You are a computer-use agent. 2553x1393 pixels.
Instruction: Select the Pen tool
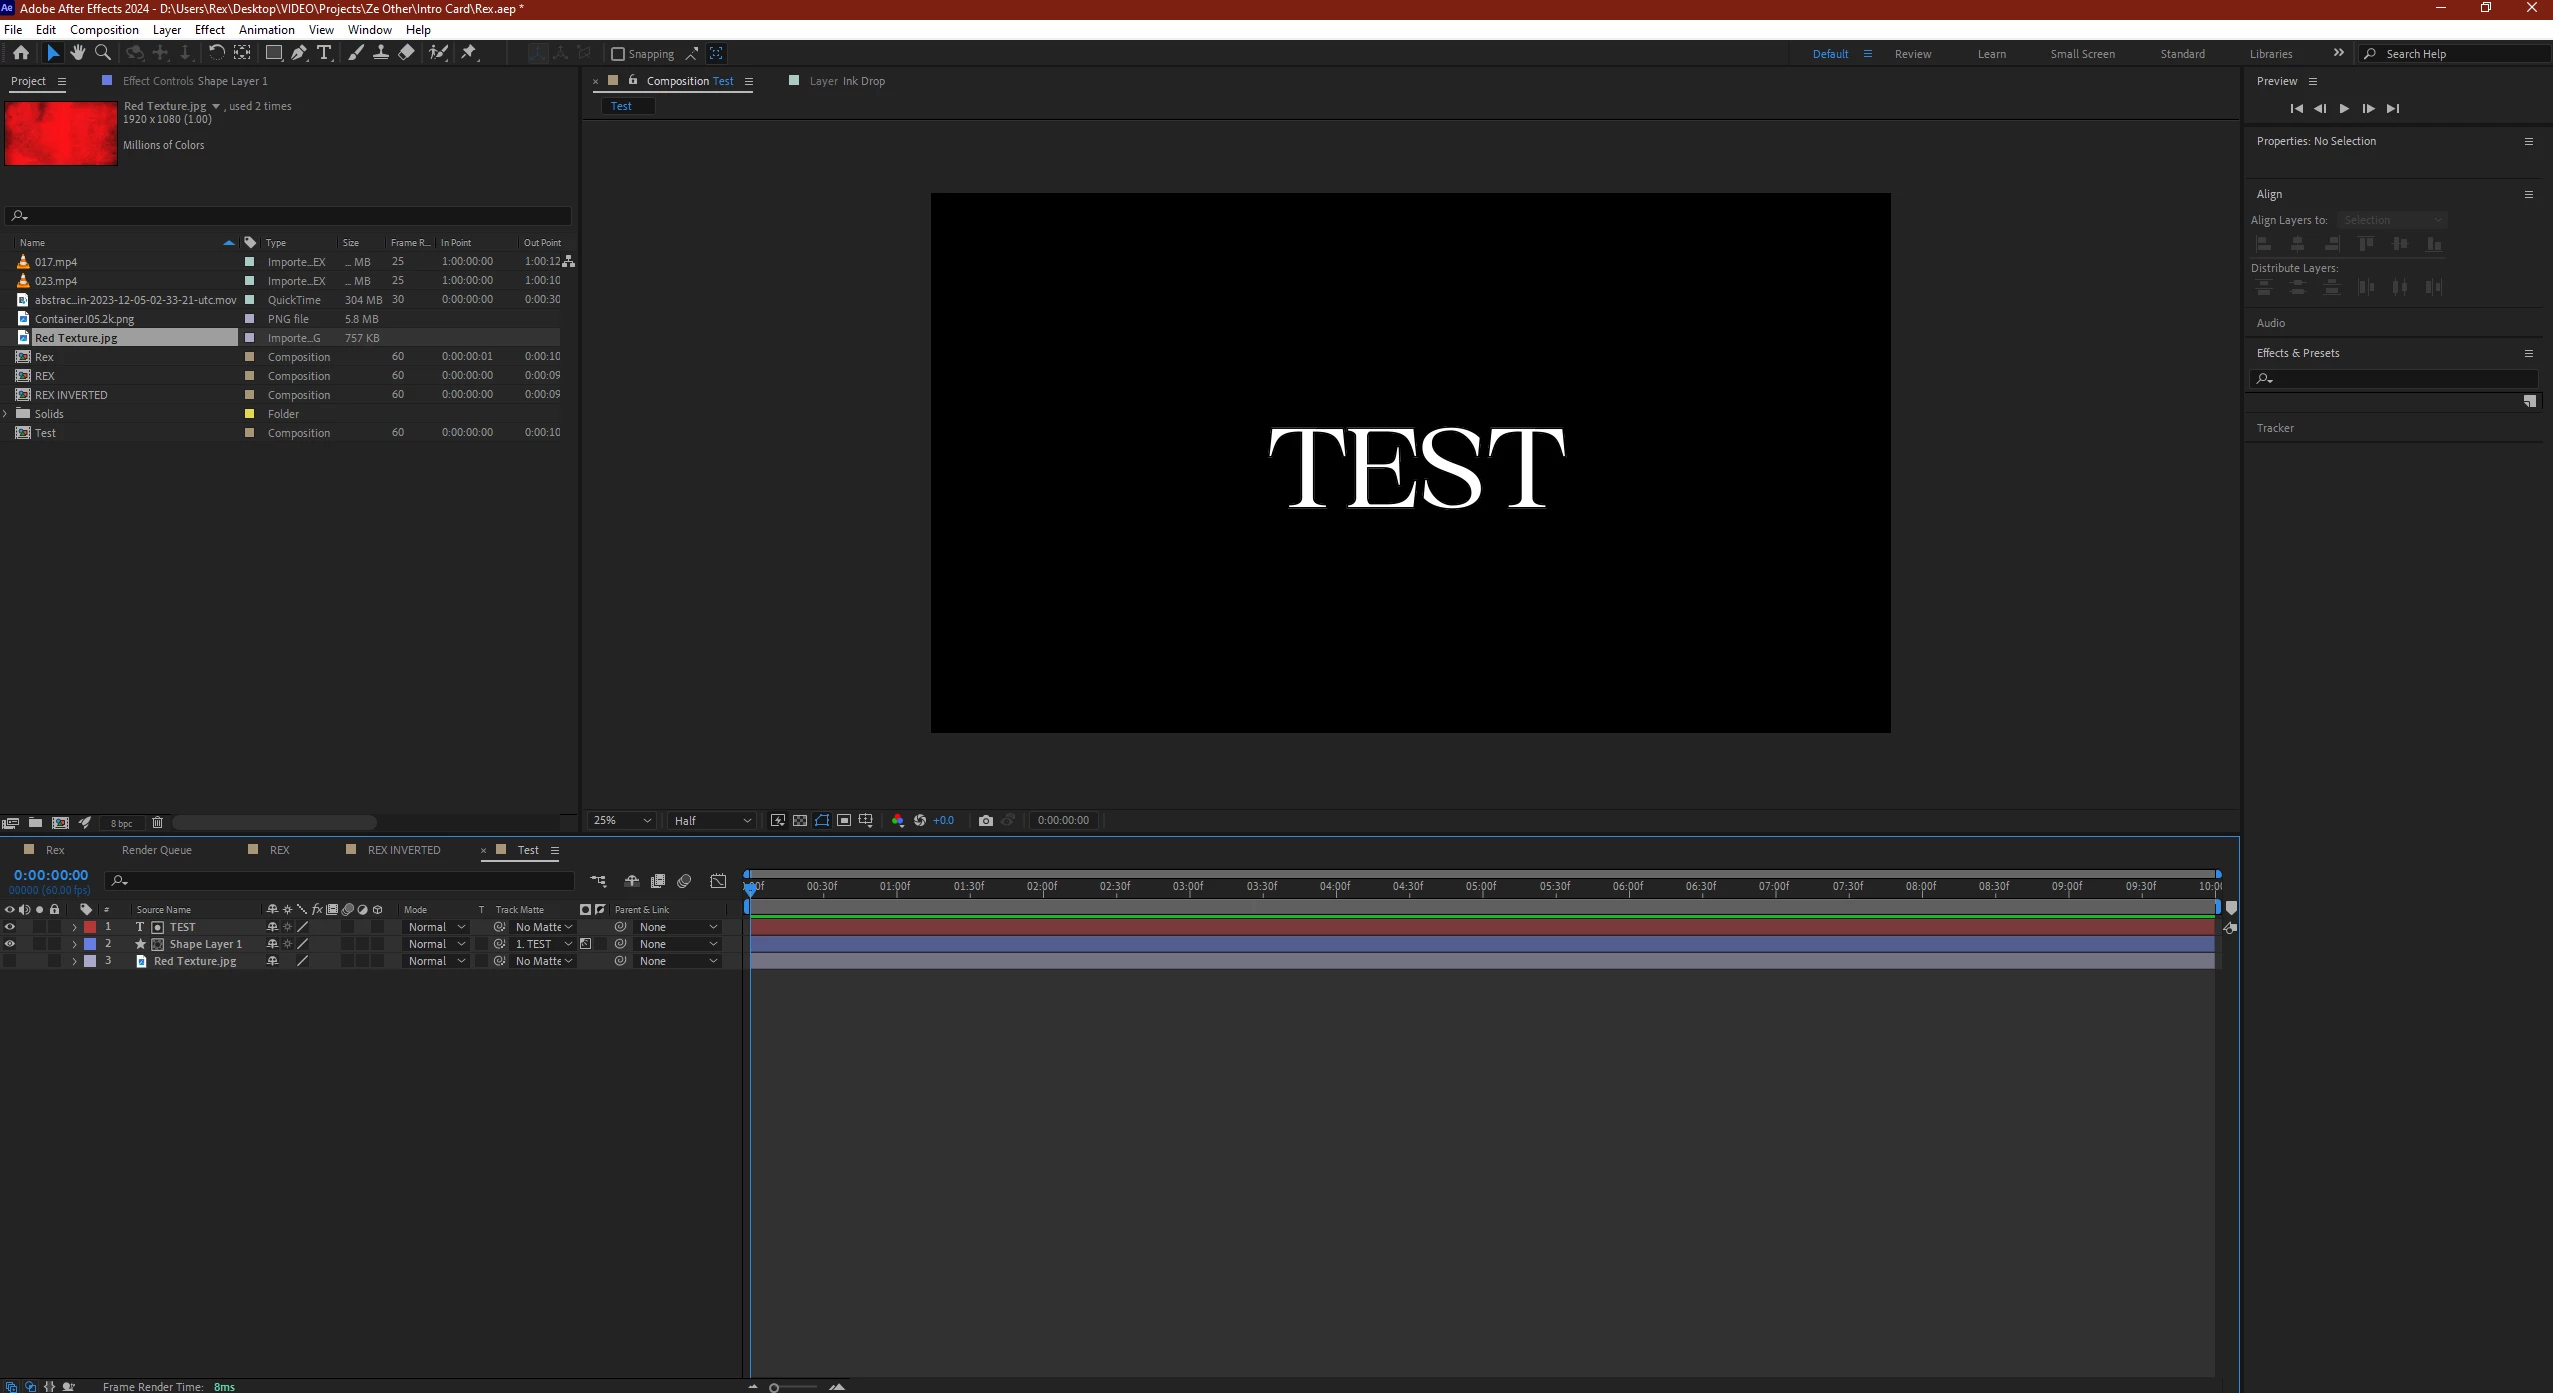point(299,53)
